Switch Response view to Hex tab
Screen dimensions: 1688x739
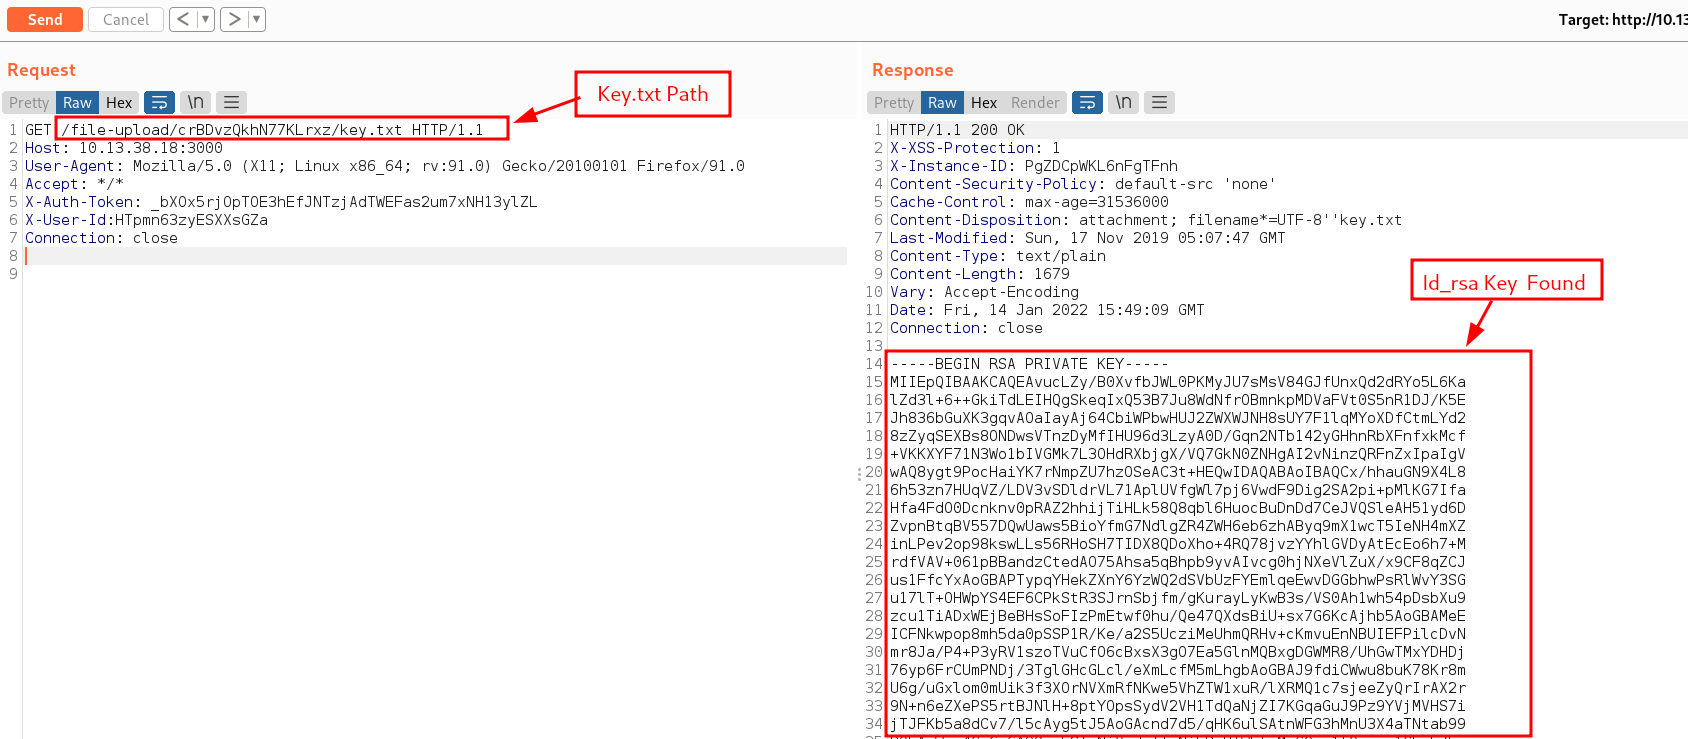[984, 102]
